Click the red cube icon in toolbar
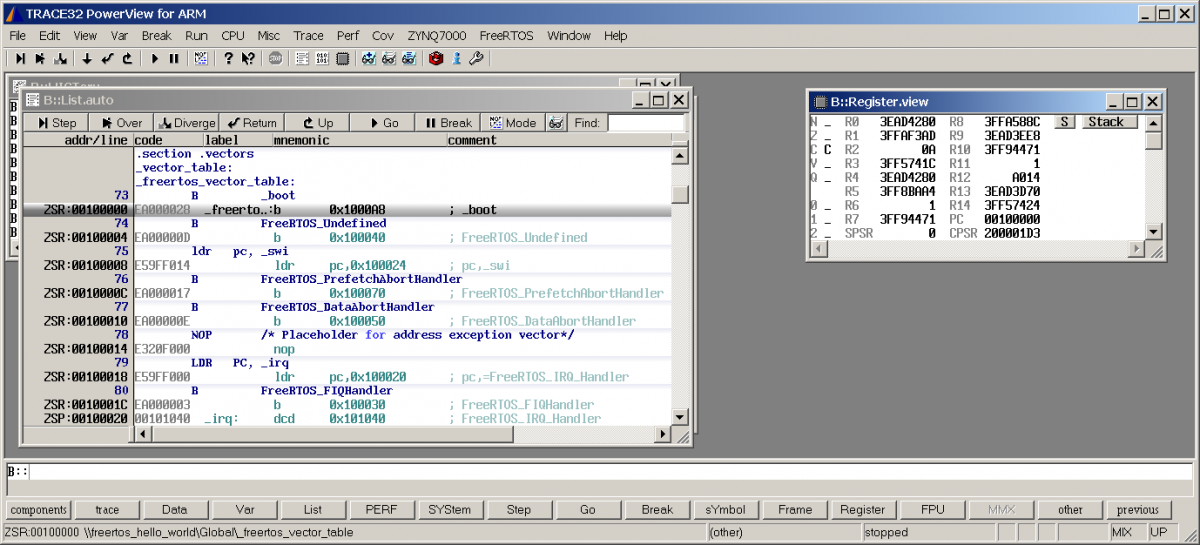Image resolution: width=1200 pixels, height=545 pixels. pos(436,59)
